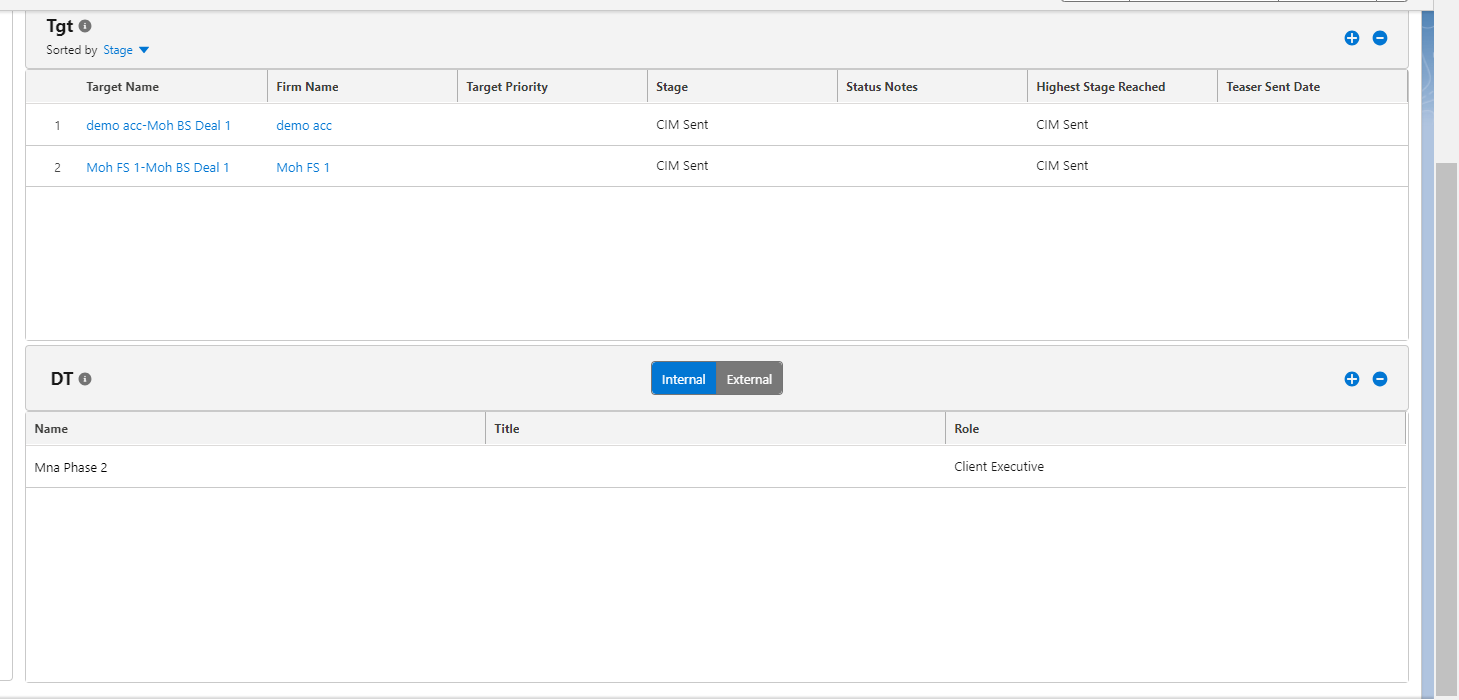This screenshot has height=700, width=1459.
Task: Open the Moh FS 1 firm link
Action: pos(303,168)
